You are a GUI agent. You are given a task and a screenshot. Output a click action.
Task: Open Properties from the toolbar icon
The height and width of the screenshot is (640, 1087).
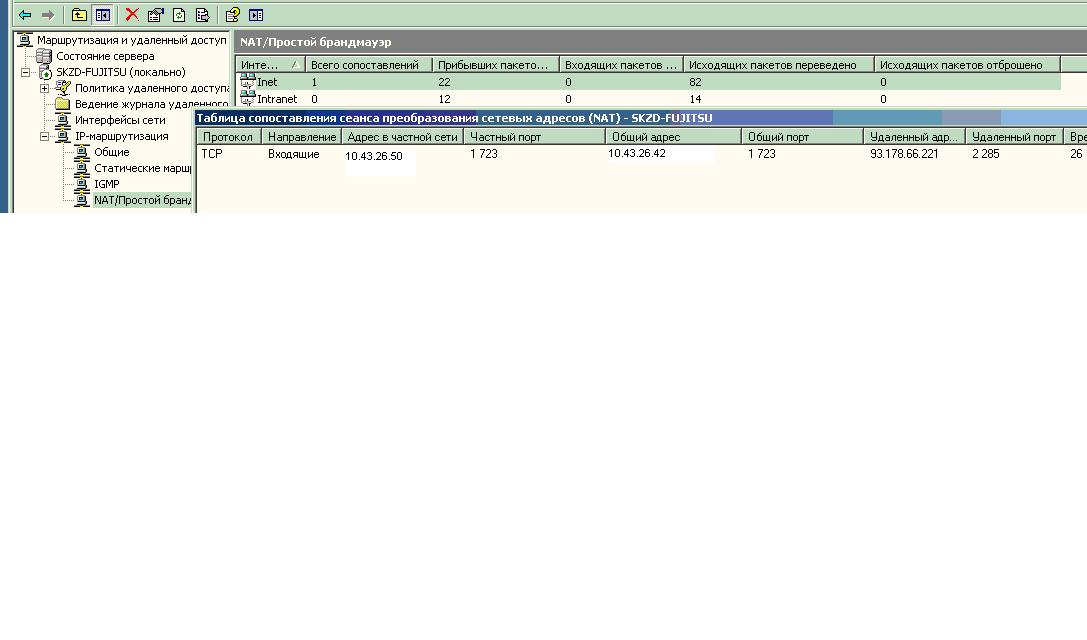[x=155, y=15]
